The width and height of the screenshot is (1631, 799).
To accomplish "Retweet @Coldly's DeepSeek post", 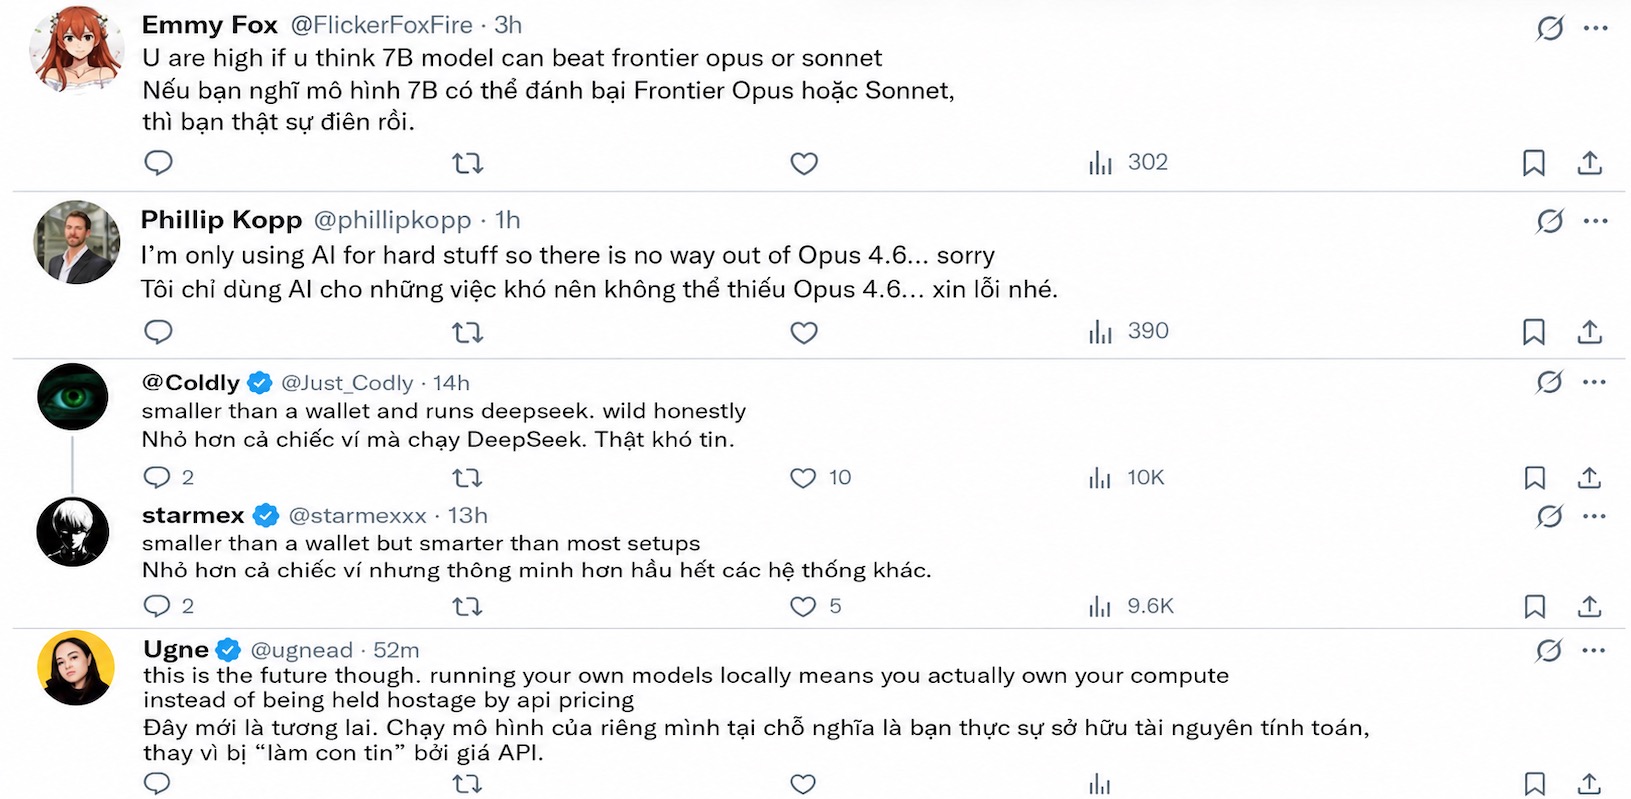I will 467,478.
